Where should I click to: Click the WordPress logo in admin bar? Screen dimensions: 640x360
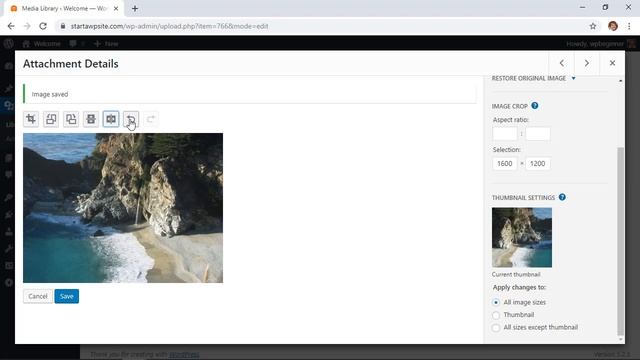coord(9,44)
